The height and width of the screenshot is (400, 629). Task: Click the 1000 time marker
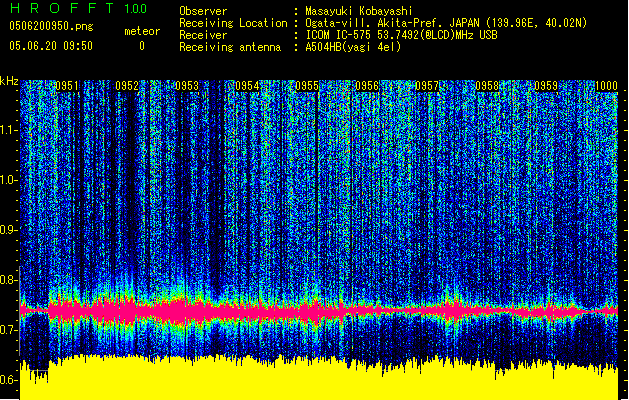pos(606,87)
